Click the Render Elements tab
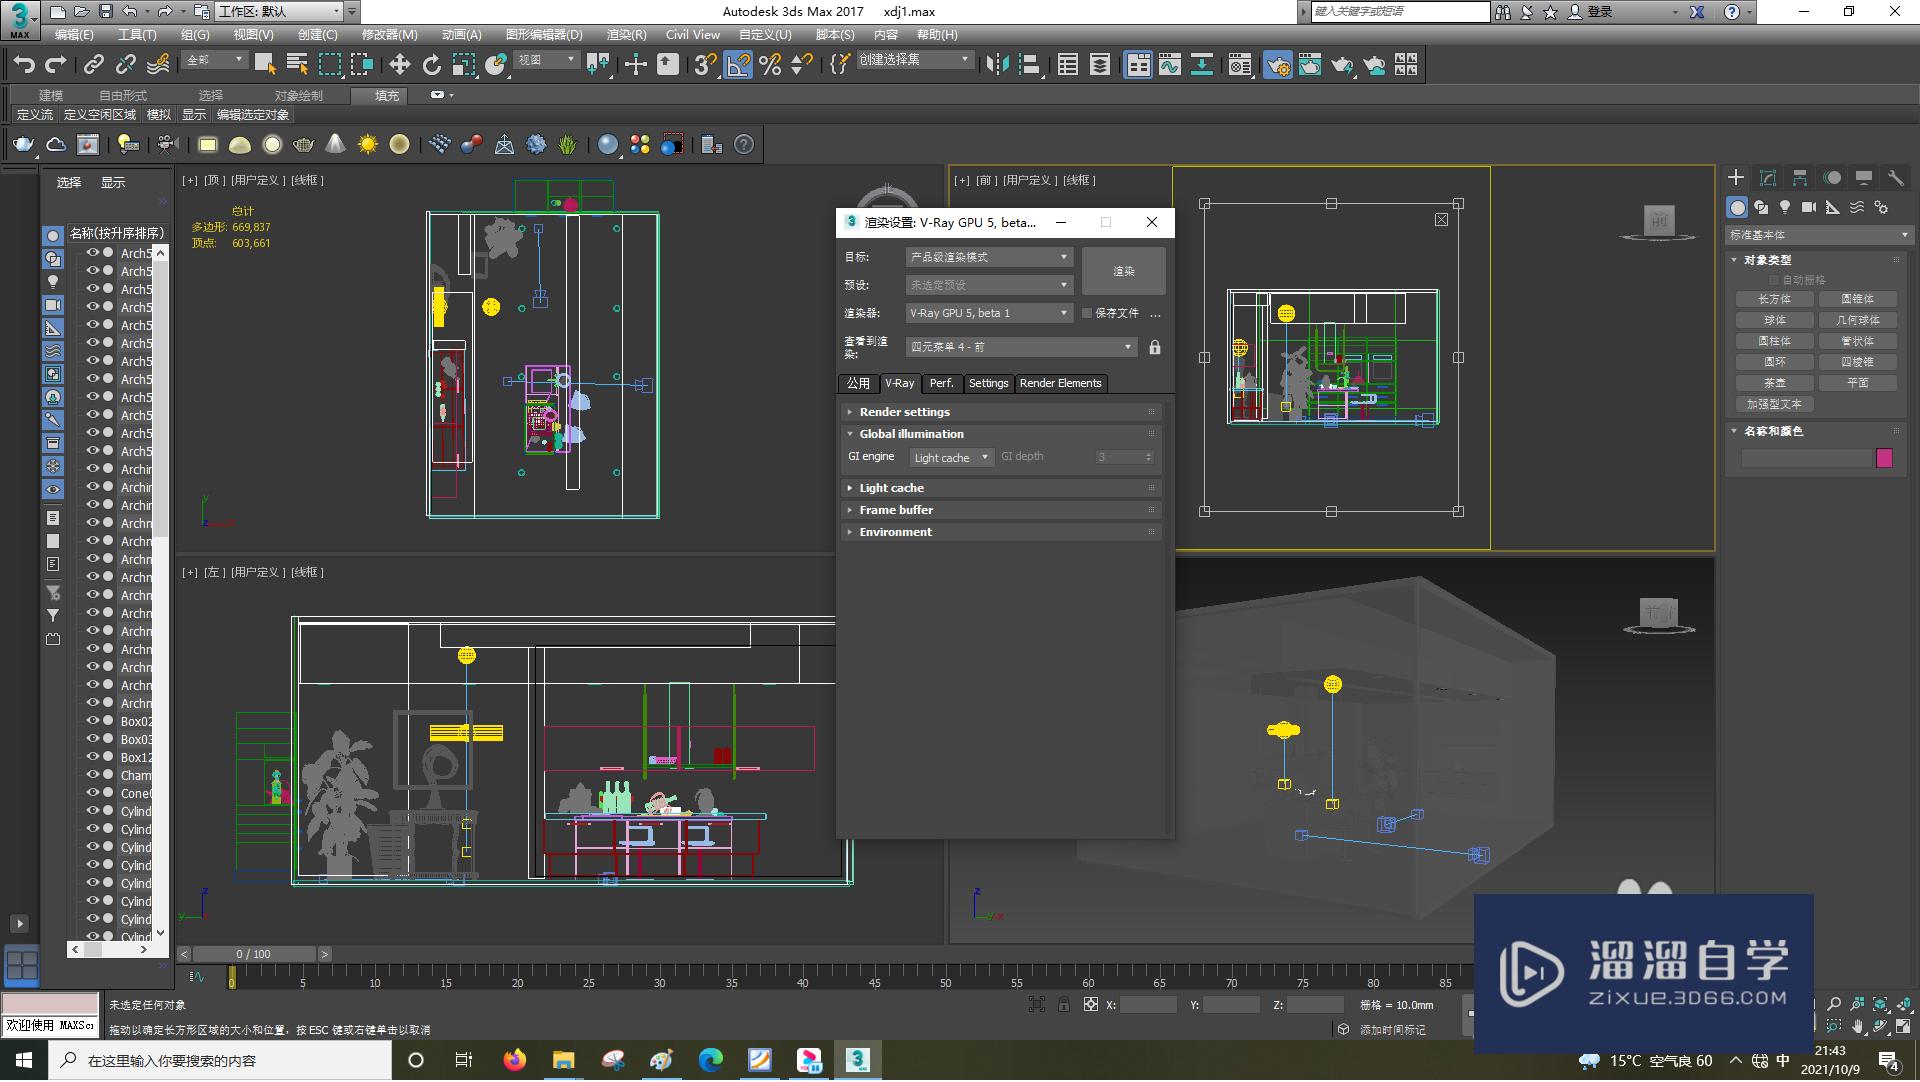 tap(1060, 382)
